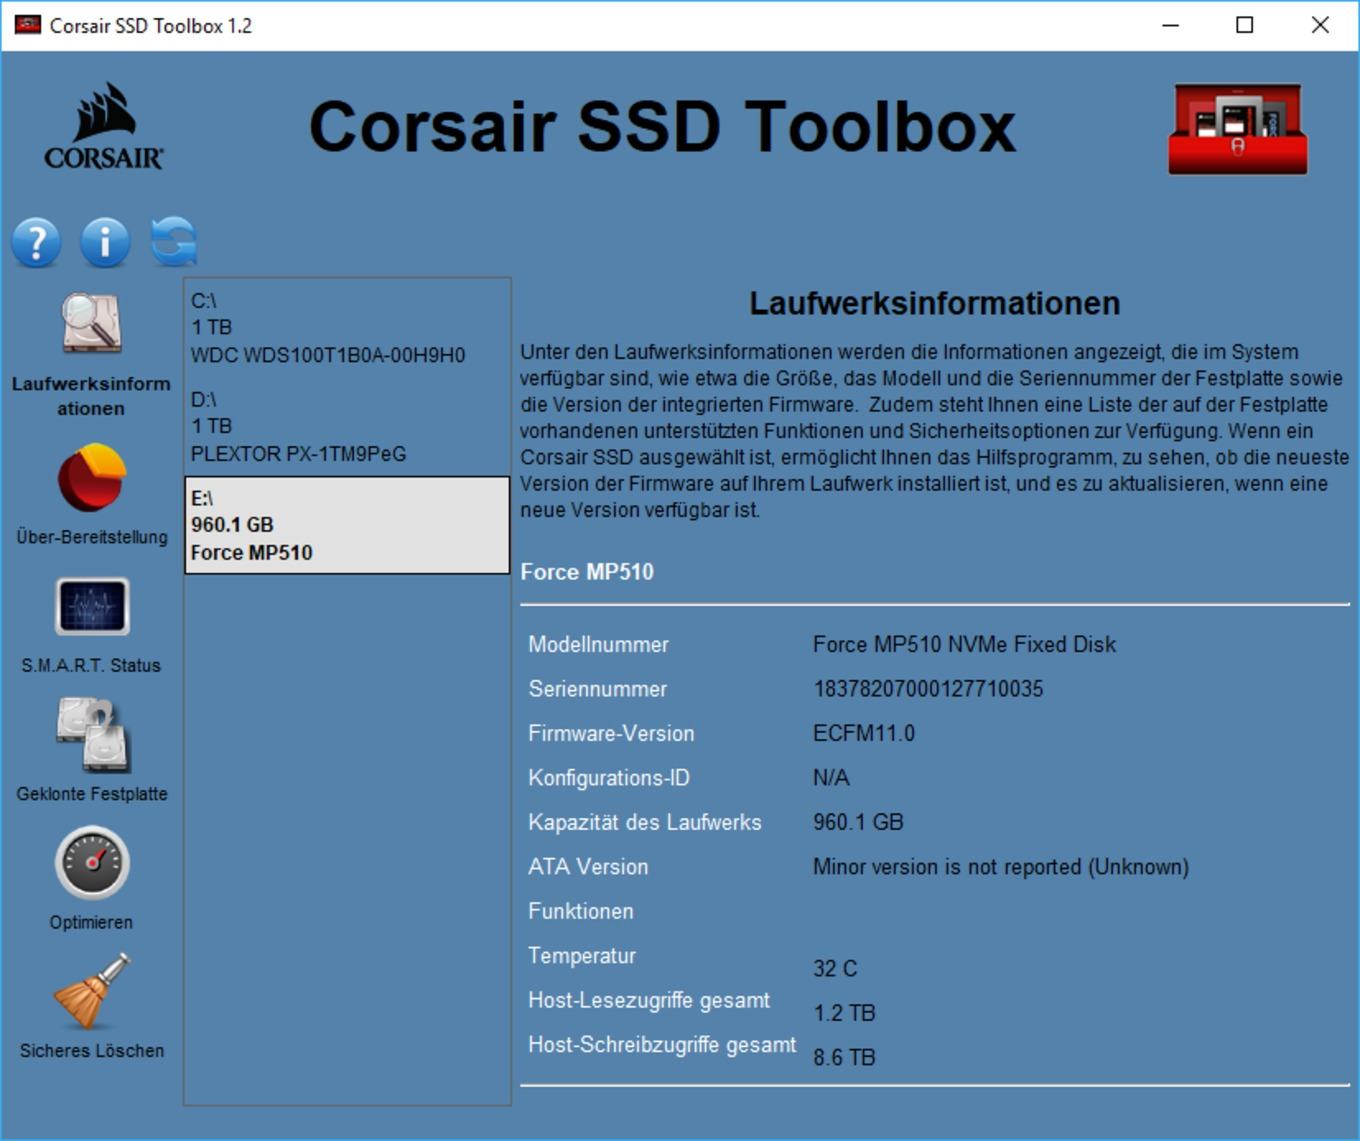Open Geklonte Festplatte drives icon
1360x1141 pixels.
tap(93, 735)
